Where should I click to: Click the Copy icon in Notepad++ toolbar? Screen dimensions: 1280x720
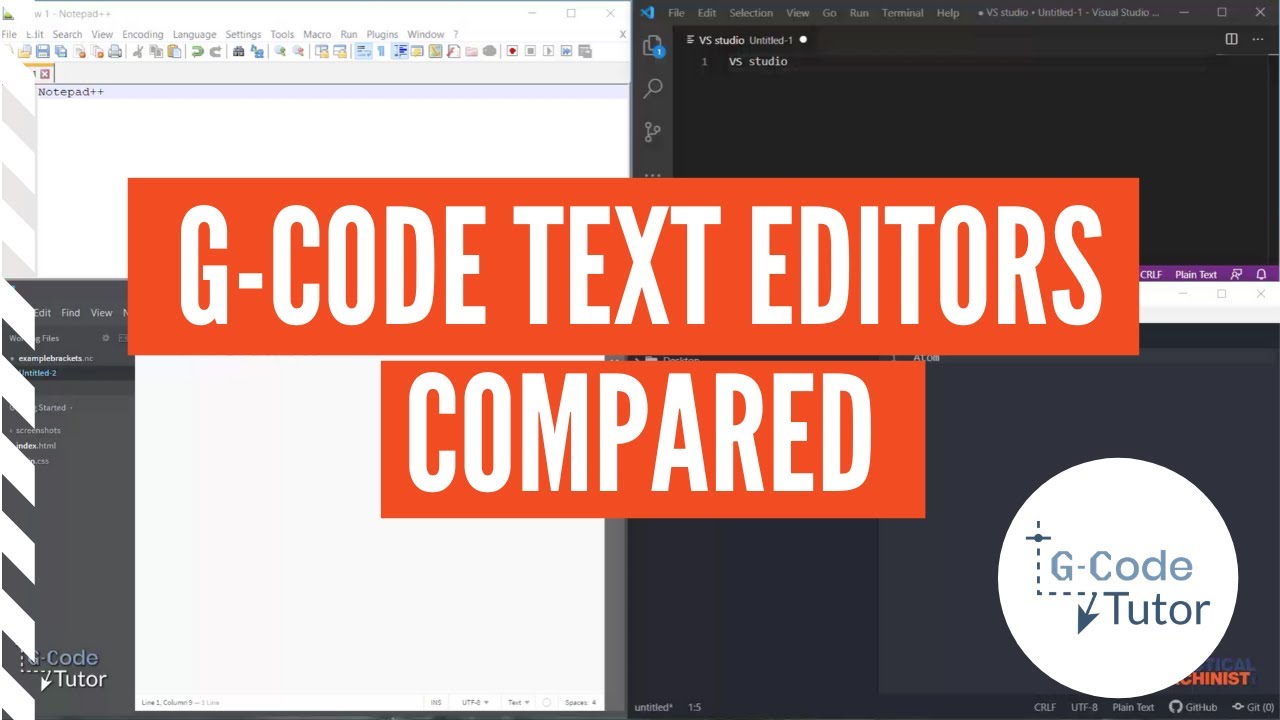(156, 51)
